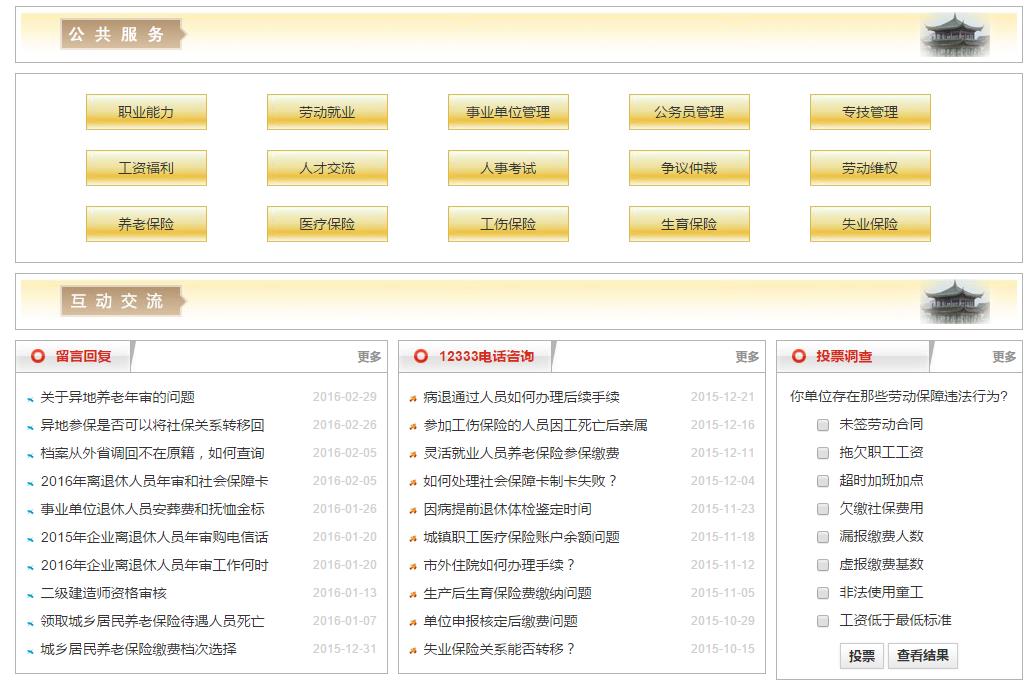Open the 医疗保险 service button
Viewport: 1031px width, 685px height.
click(327, 224)
